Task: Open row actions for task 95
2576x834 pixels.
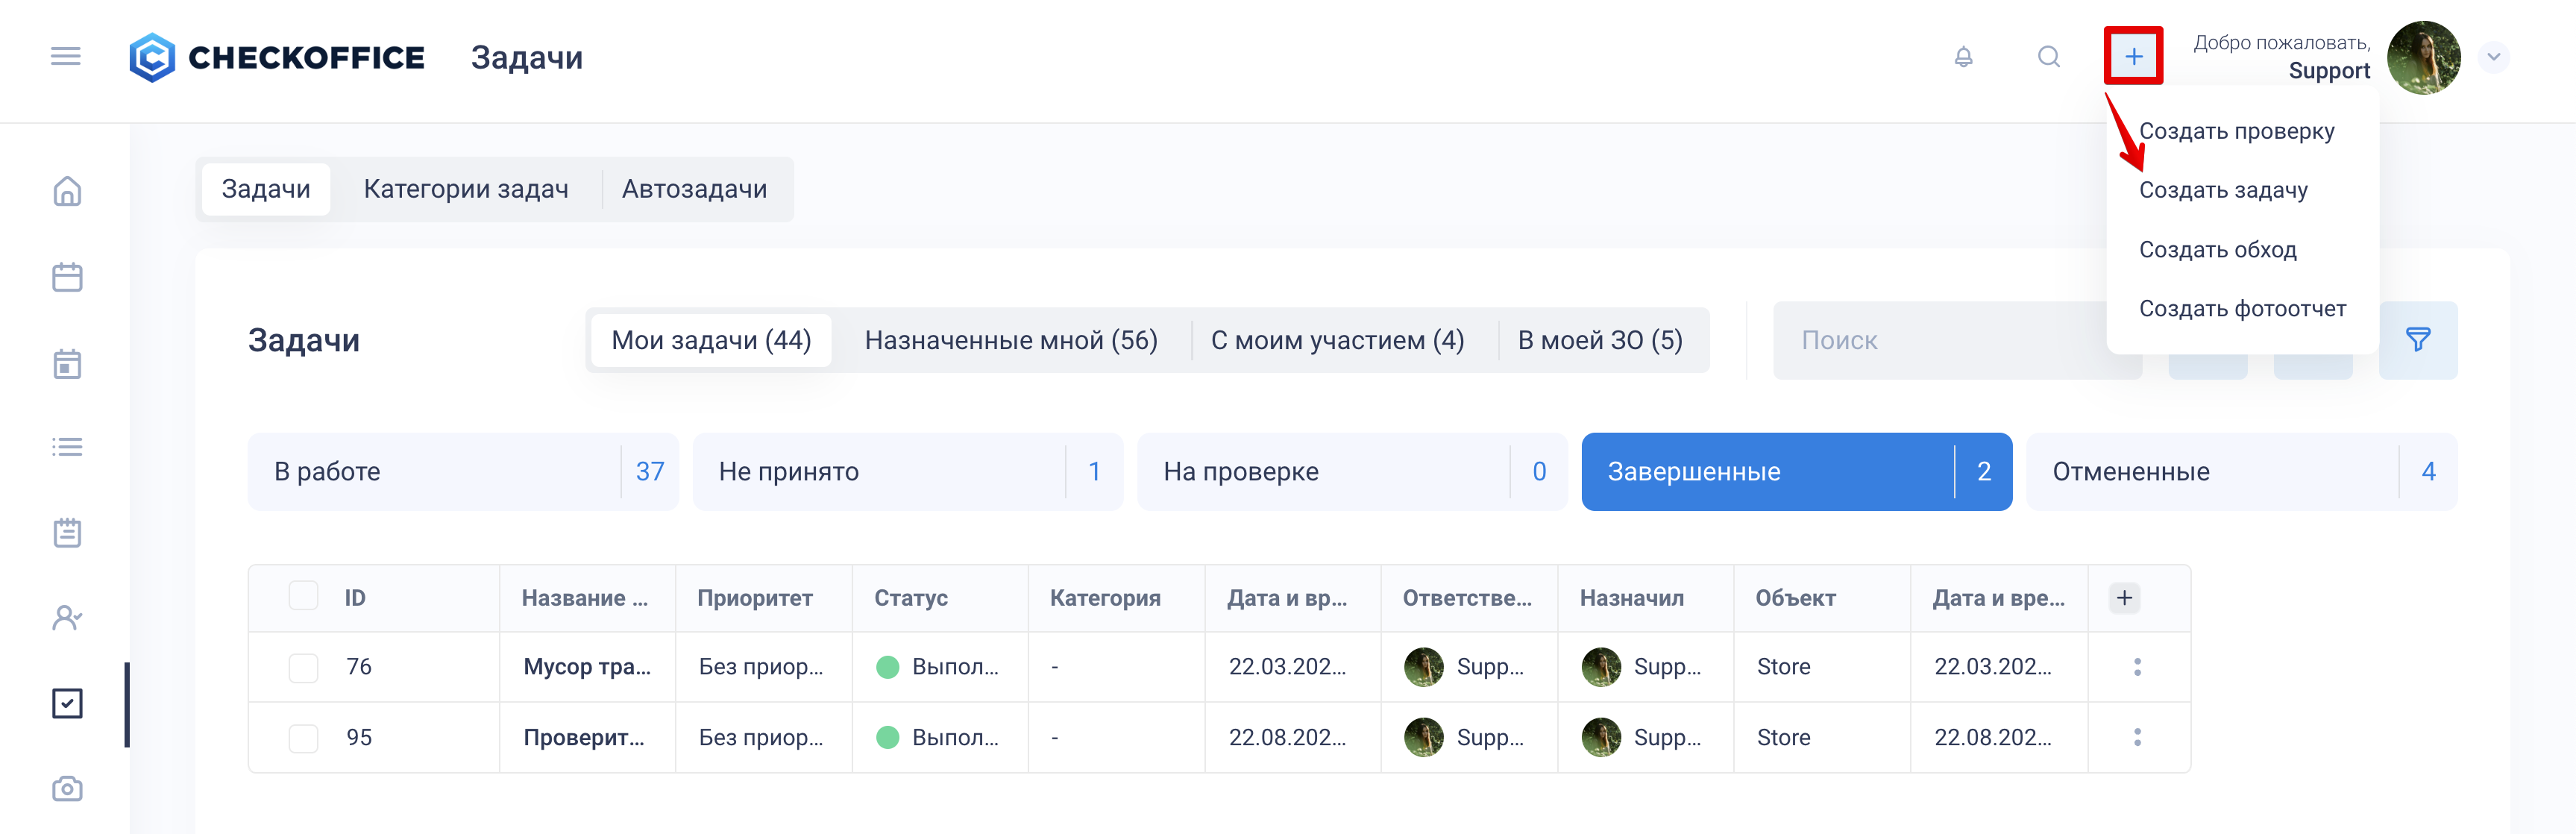Action: point(2137,737)
